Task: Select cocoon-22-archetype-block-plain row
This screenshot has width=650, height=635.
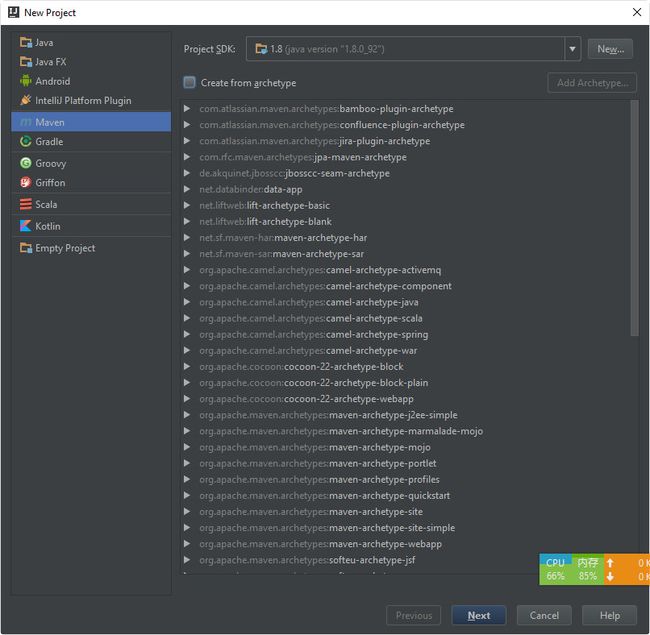Action: [406, 383]
